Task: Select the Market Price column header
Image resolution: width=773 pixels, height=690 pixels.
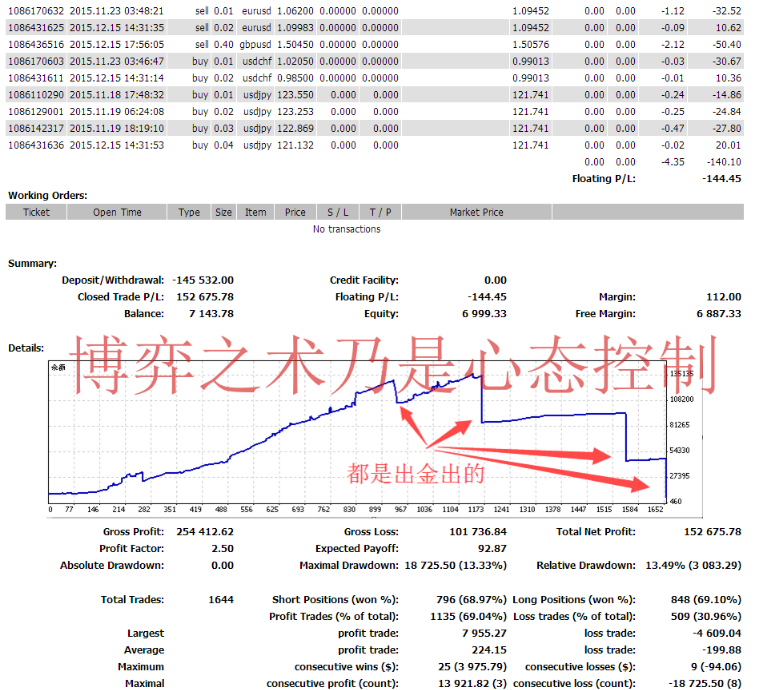Action: [x=478, y=212]
